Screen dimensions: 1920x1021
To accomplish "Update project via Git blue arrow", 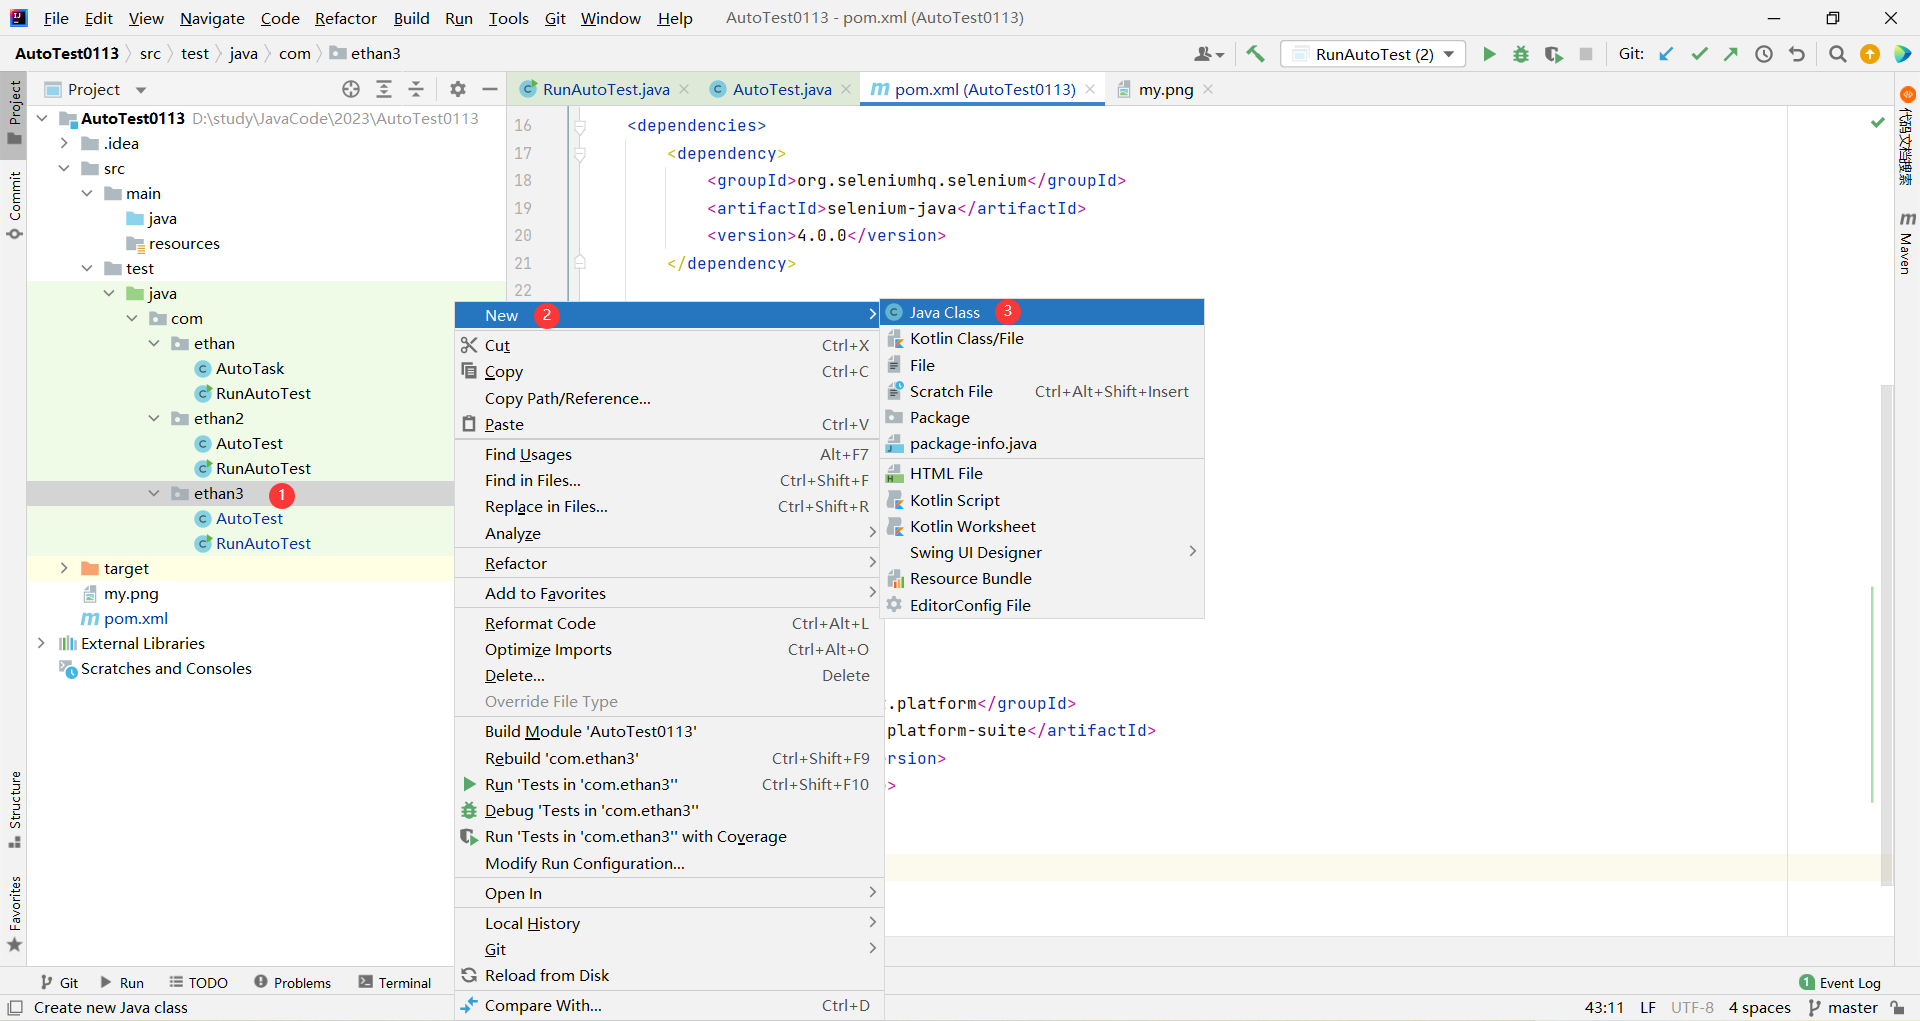I will 1666,54.
